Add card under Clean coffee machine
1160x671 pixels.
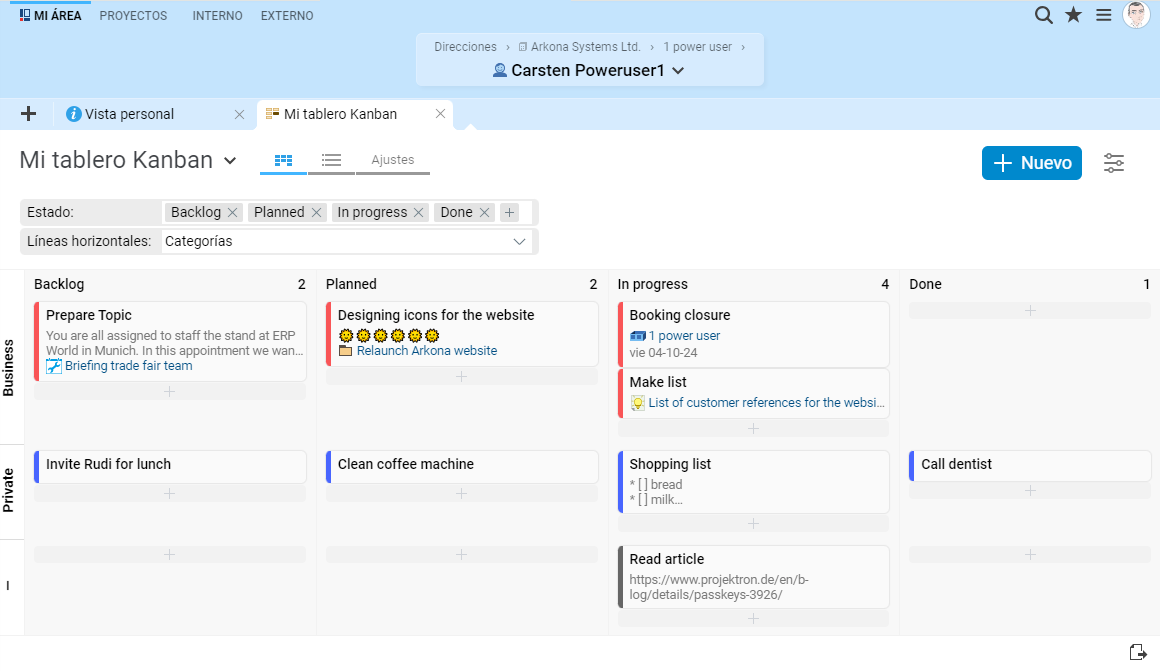(462, 493)
